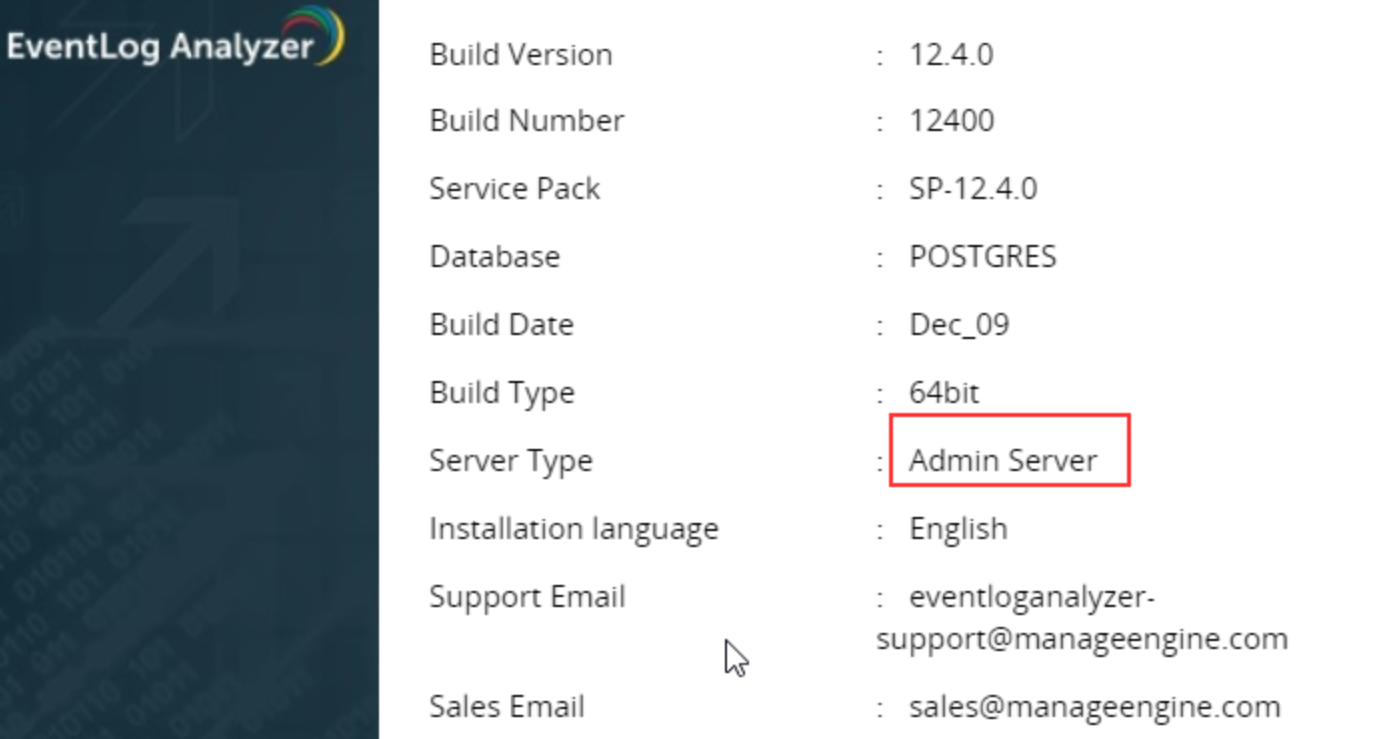Click the Build Date value Dec_09
The height and width of the screenshot is (739, 1385).
[x=959, y=325]
